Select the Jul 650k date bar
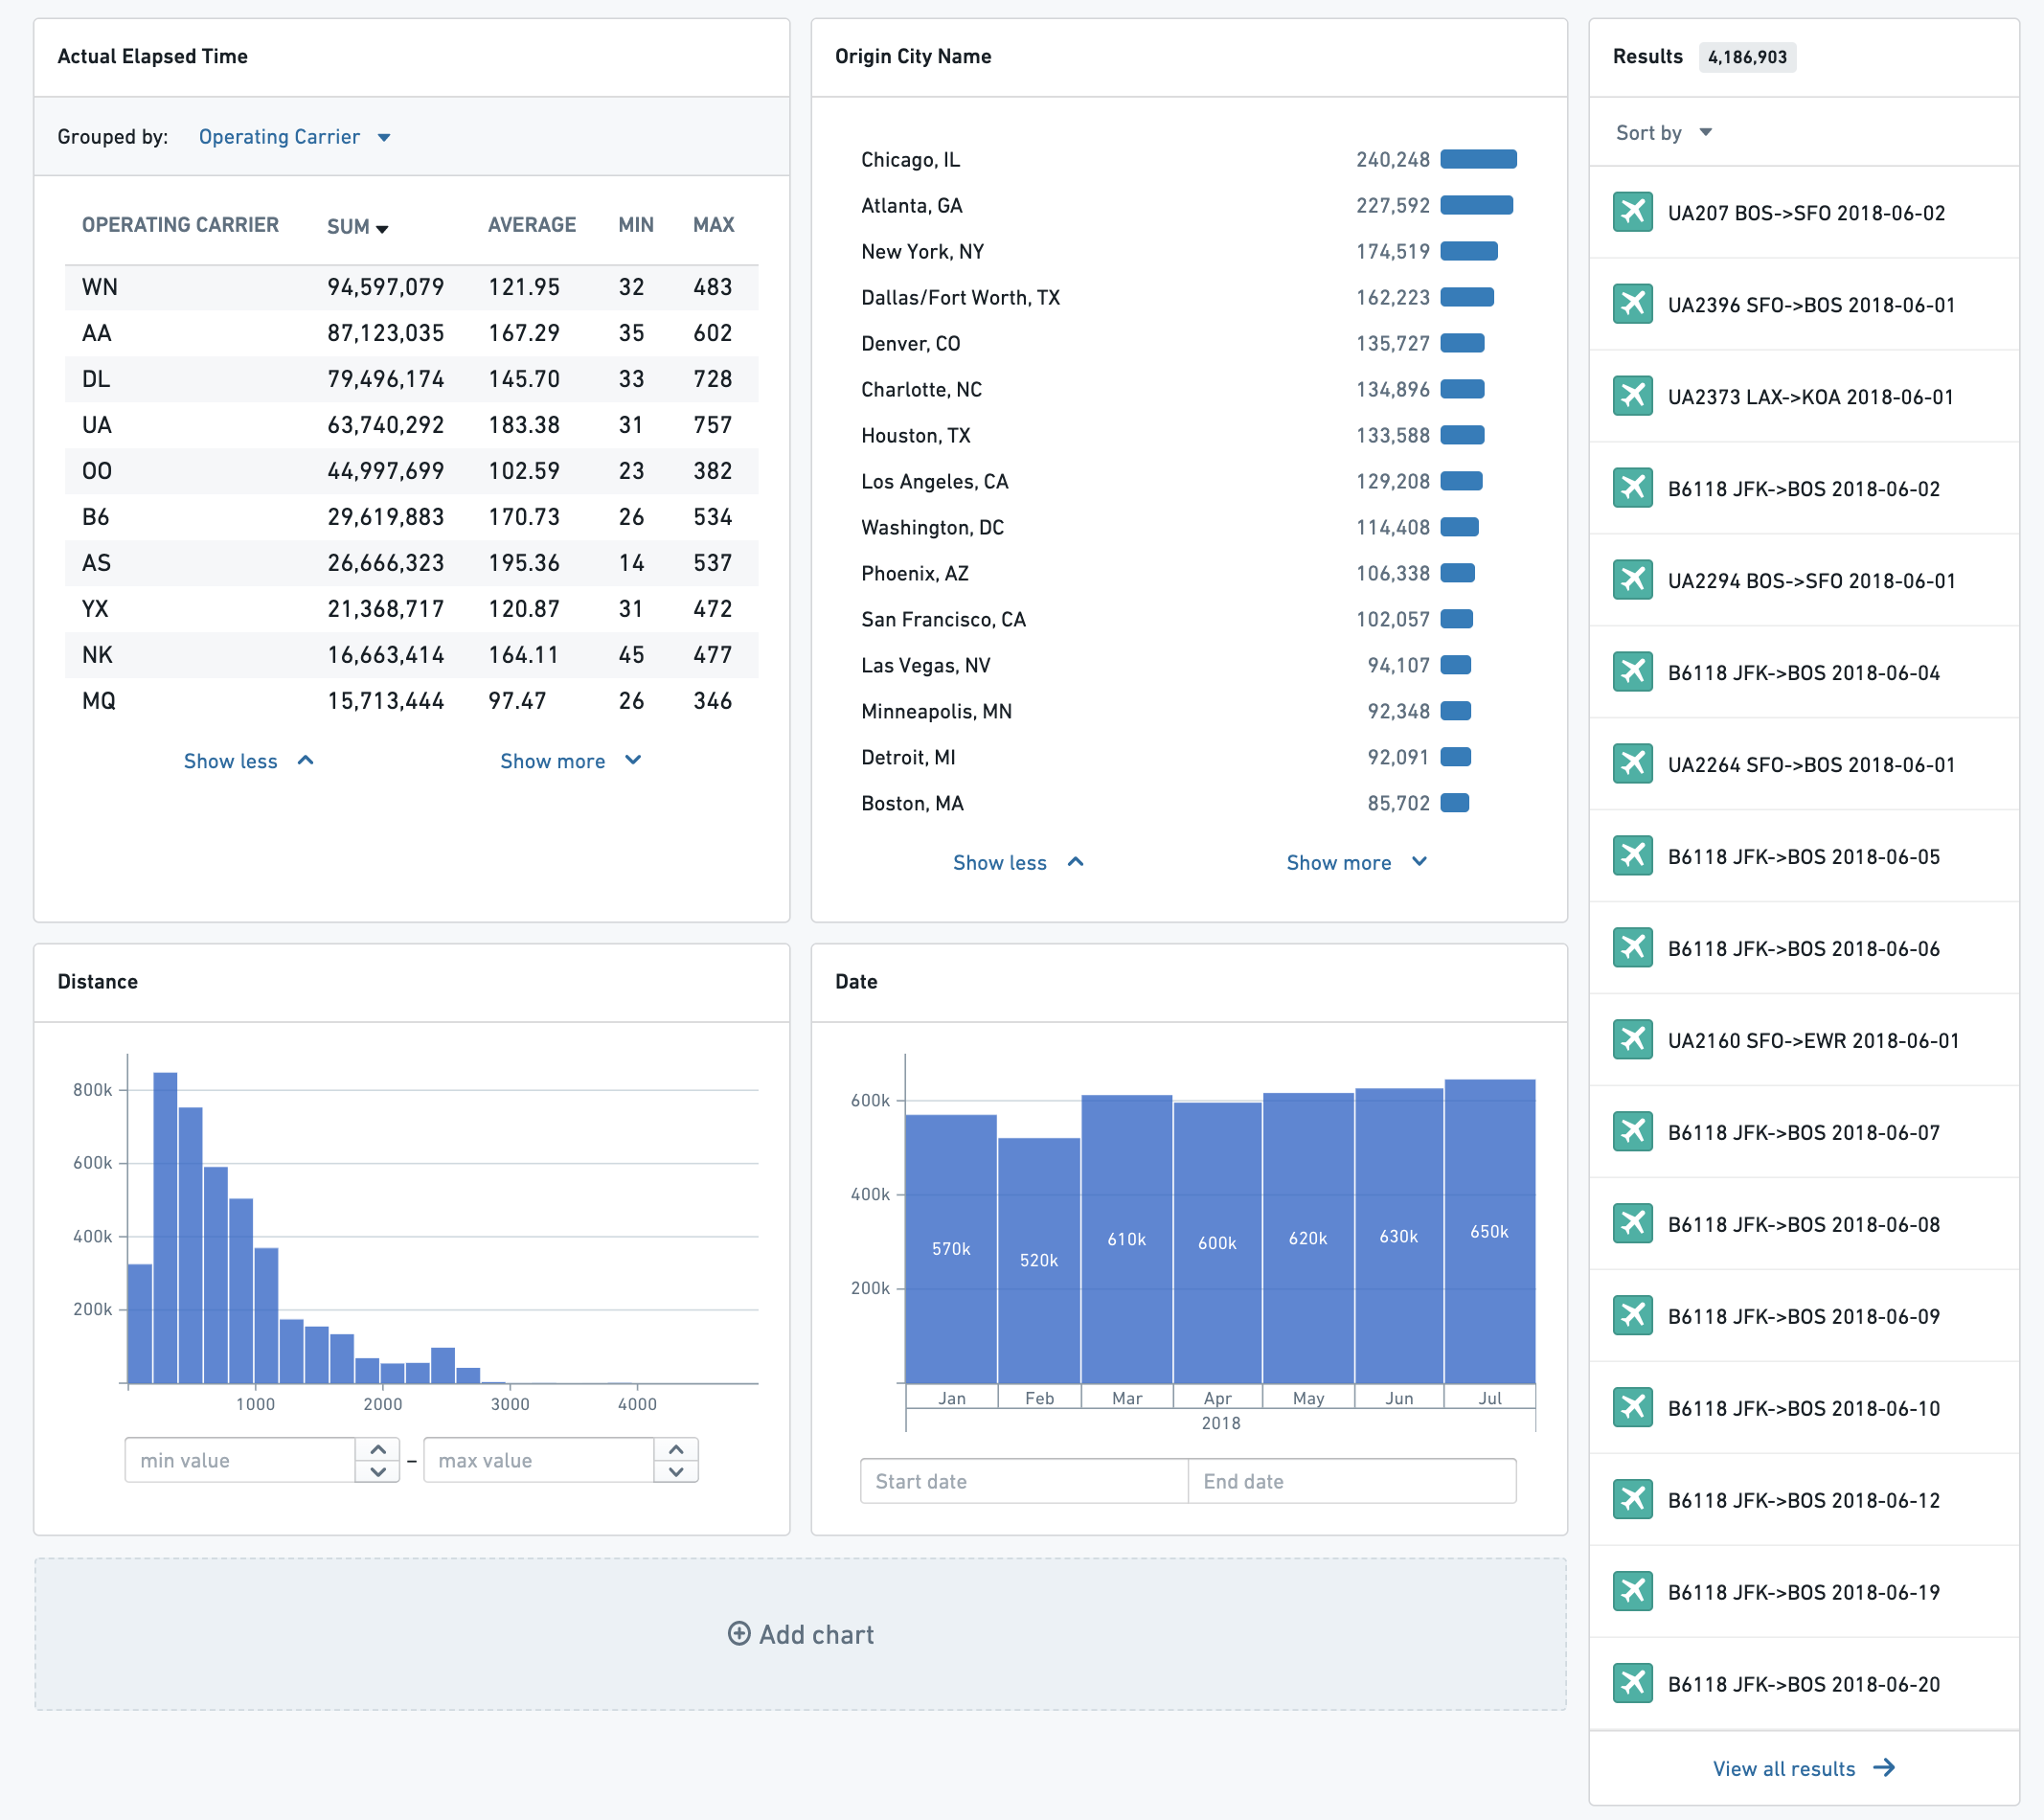This screenshot has width=2044, height=1820. (1490, 1232)
